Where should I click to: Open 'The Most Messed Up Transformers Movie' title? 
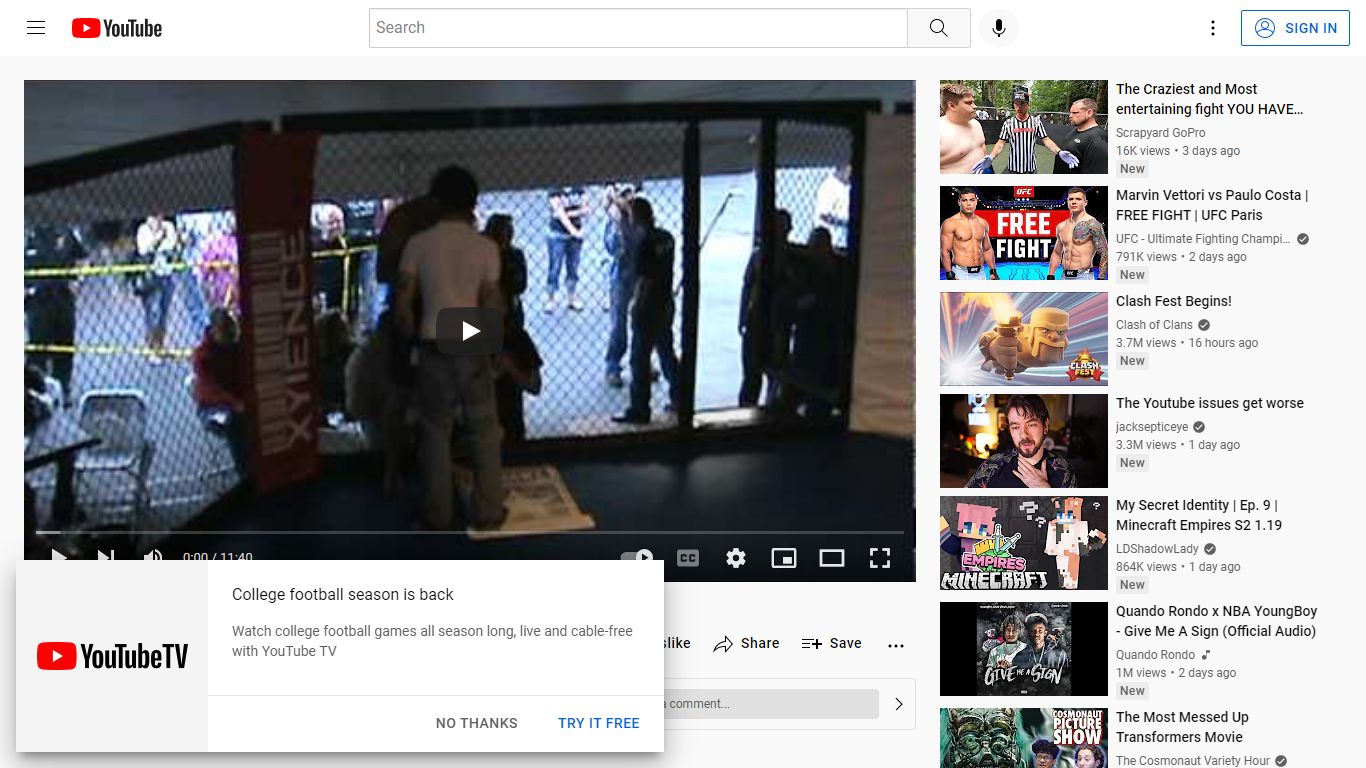(x=1182, y=727)
